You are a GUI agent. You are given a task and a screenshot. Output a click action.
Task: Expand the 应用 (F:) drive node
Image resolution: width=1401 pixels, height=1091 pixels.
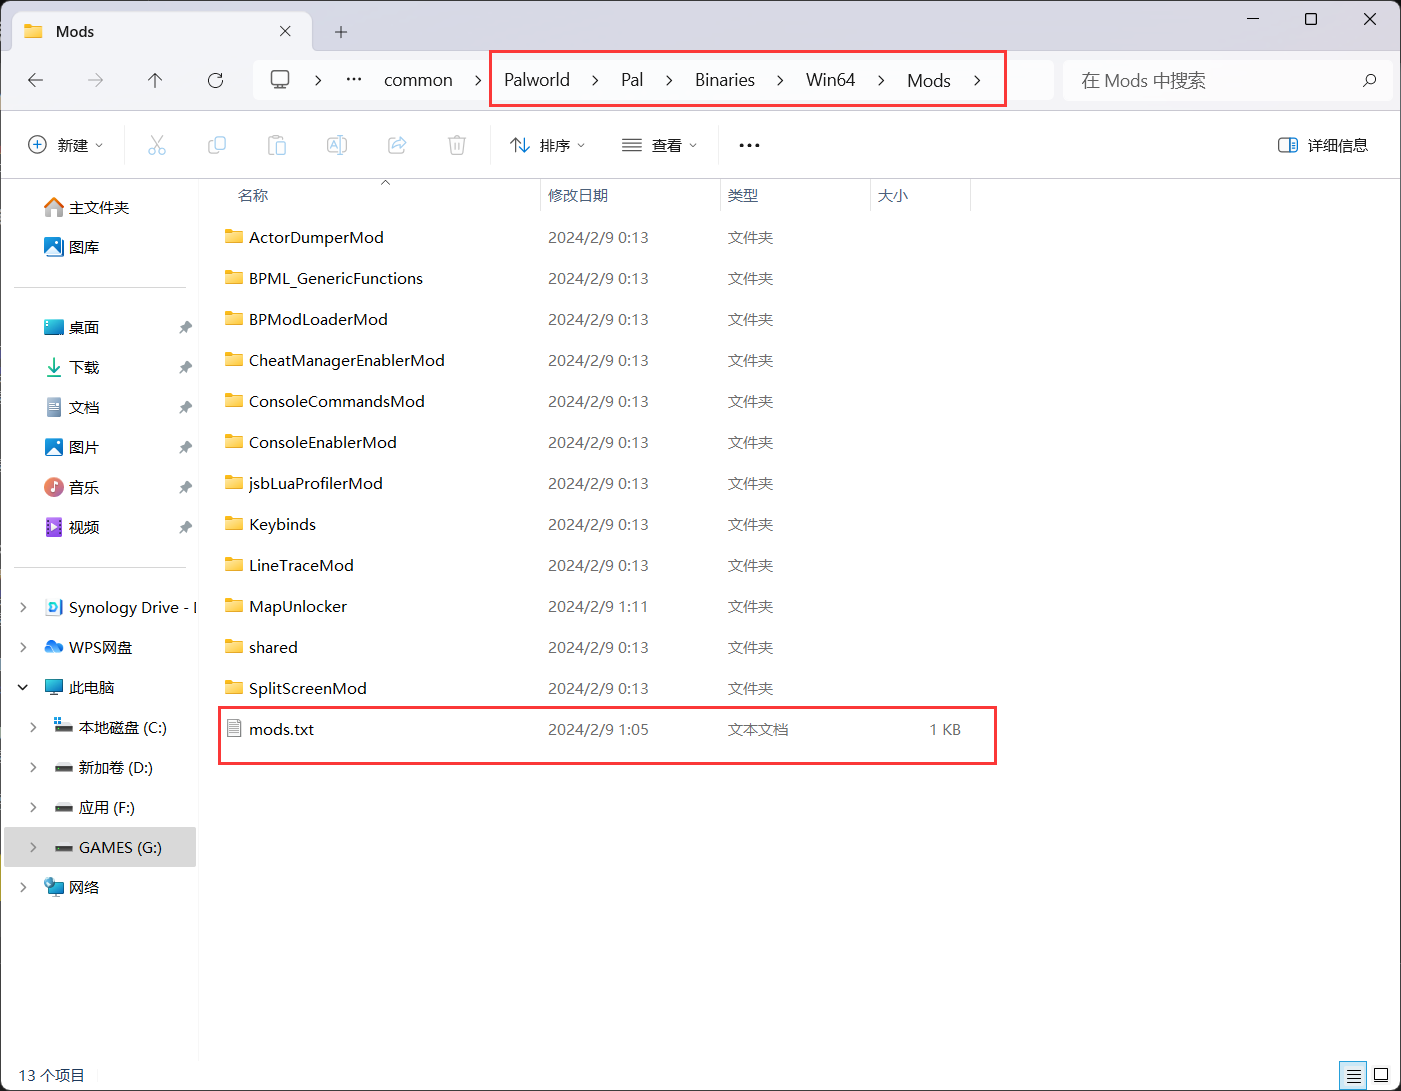(x=33, y=807)
